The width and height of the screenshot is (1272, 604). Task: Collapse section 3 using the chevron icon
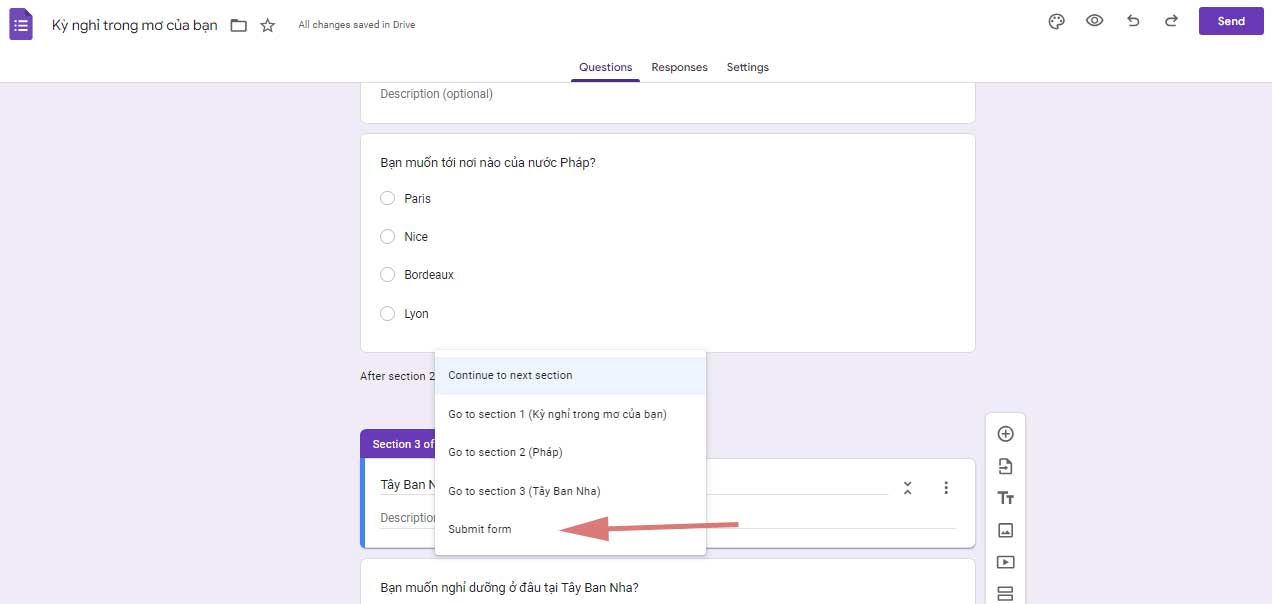(907, 488)
